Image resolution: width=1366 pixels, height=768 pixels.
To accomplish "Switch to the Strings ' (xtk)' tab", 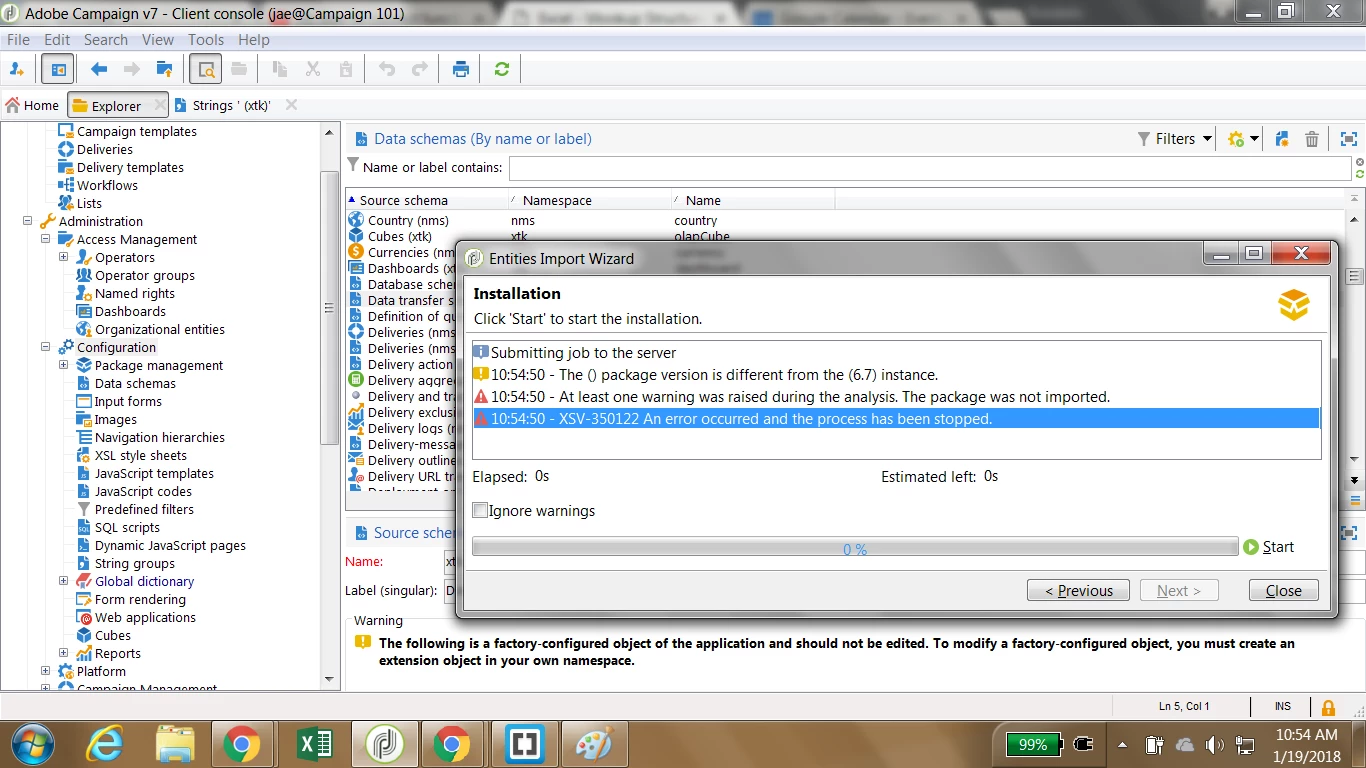I will point(231,105).
